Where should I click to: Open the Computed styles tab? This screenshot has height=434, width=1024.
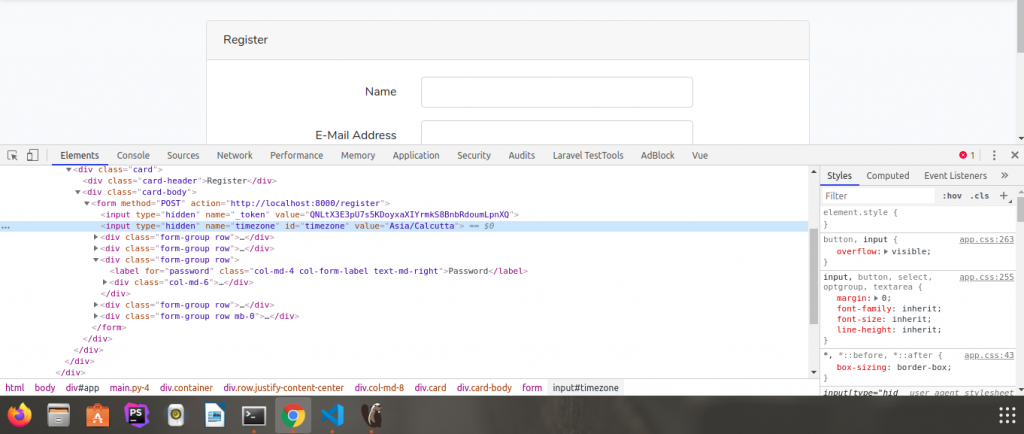(x=887, y=175)
